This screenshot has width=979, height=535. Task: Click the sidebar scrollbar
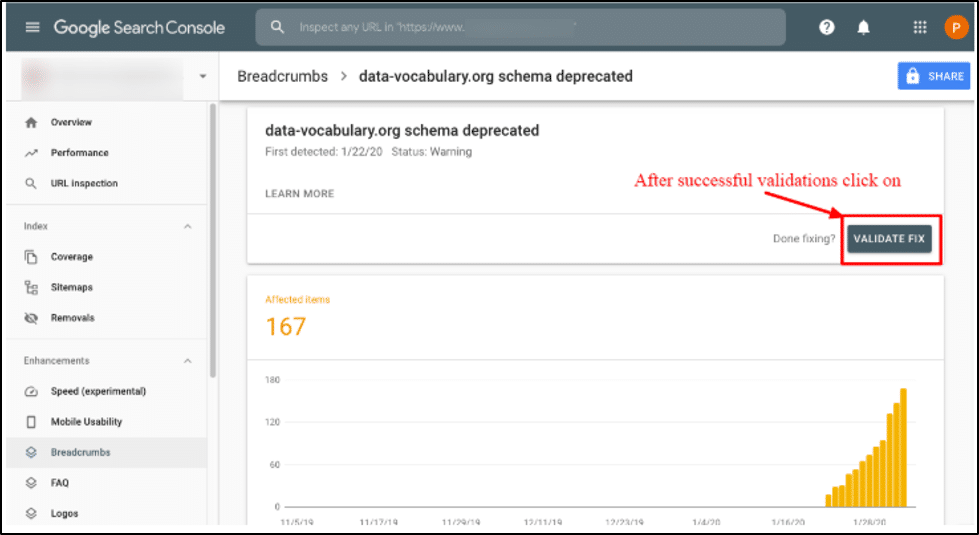click(x=213, y=241)
